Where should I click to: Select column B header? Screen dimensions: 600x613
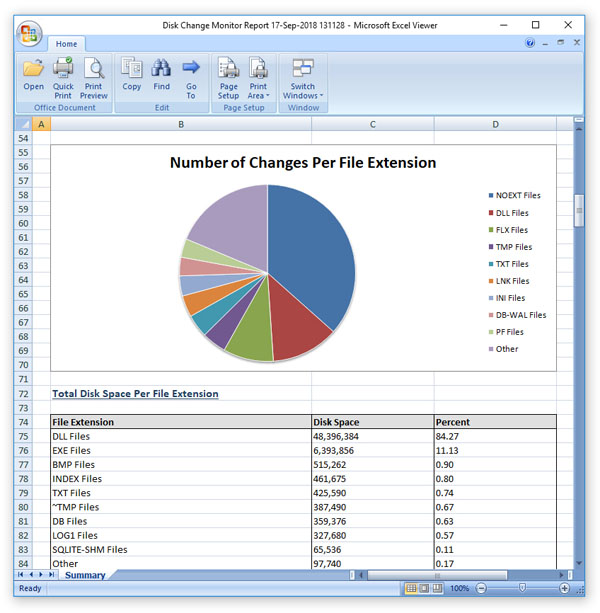click(181, 124)
